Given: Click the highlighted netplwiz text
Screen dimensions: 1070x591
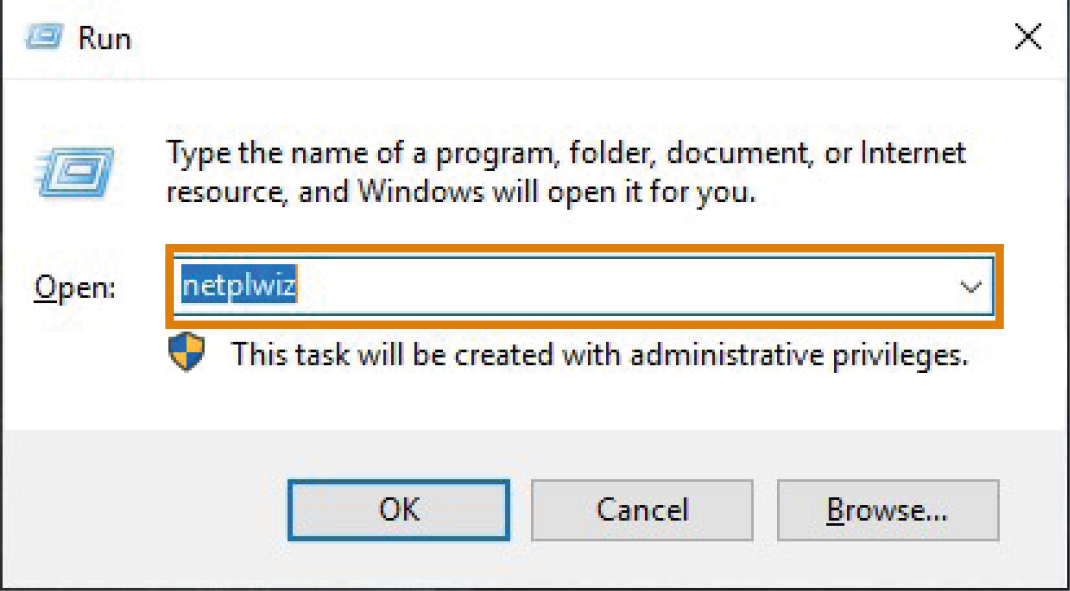Looking at the screenshot, I should tap(239, 286).
